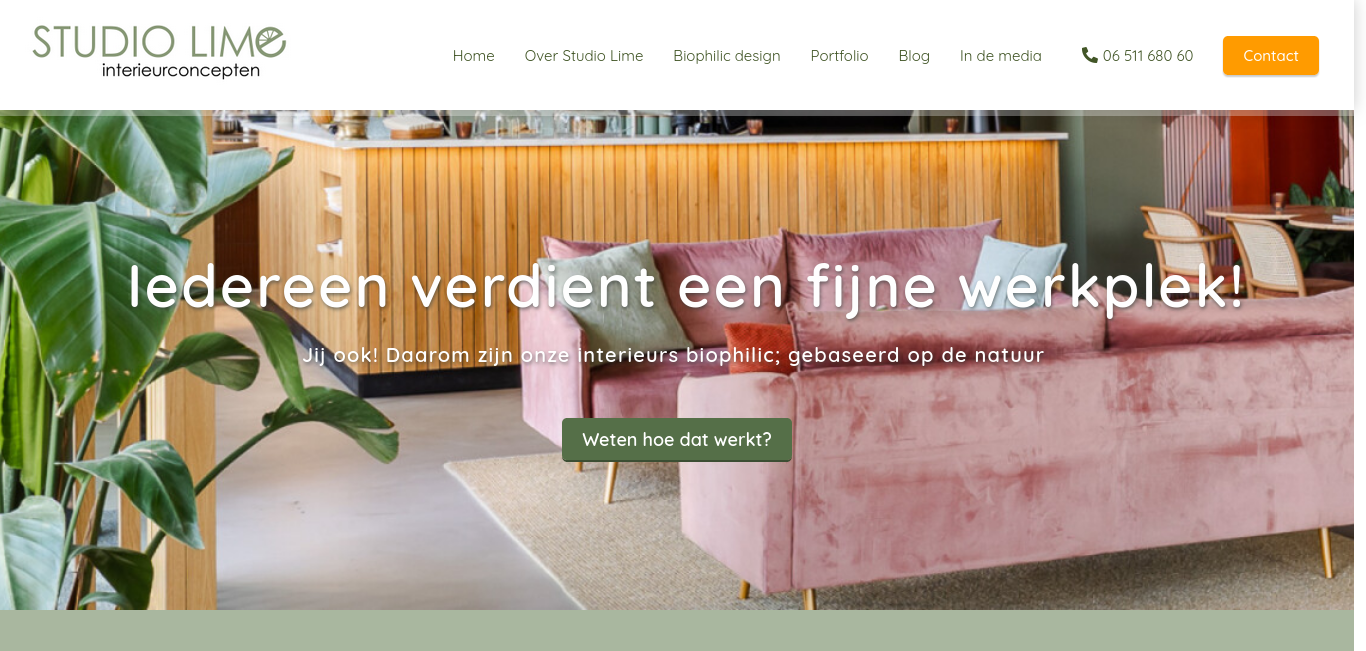Click the Studio Lime logo
Screen dimensions: 1366x651
point(159,53)
